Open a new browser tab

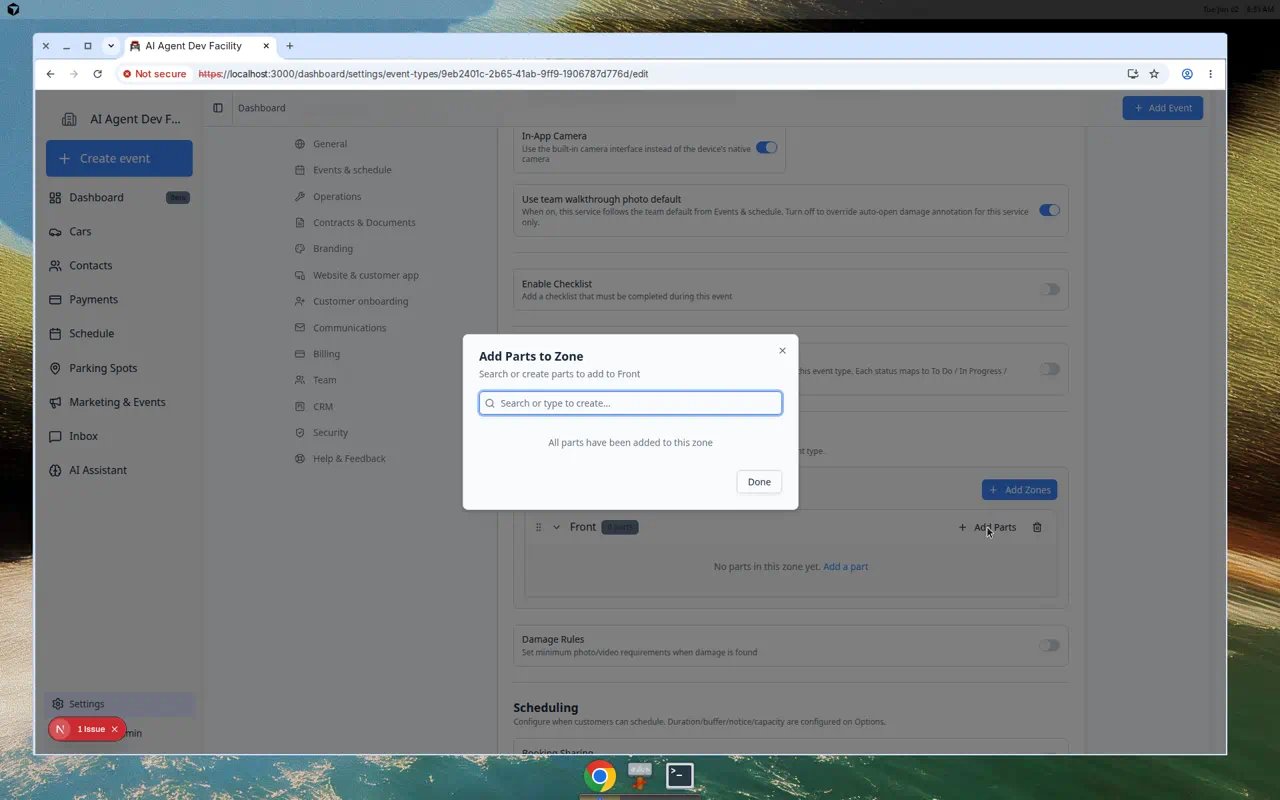(290, 46)
